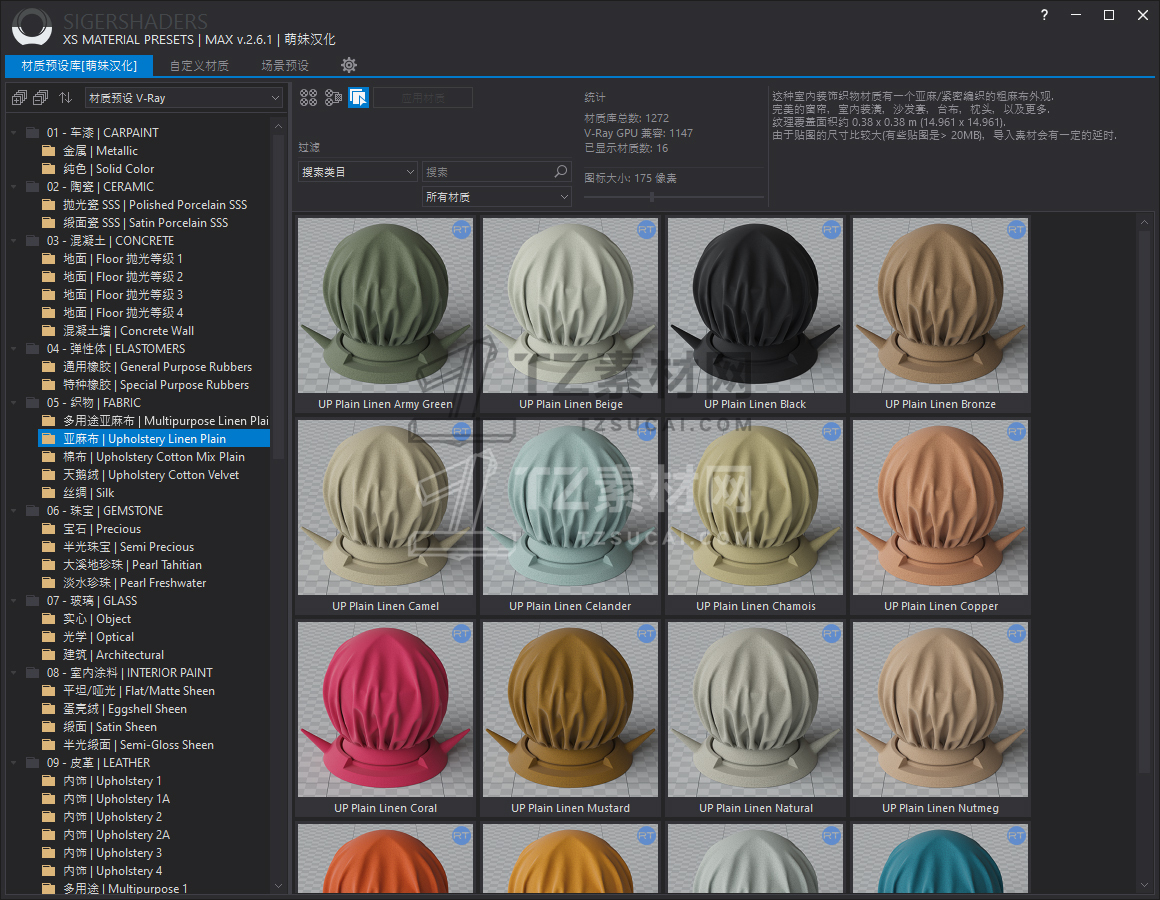Click folder icon beside Optical
The height and width of the screenshot is (900, 1160).
click(x=49, y=637)
